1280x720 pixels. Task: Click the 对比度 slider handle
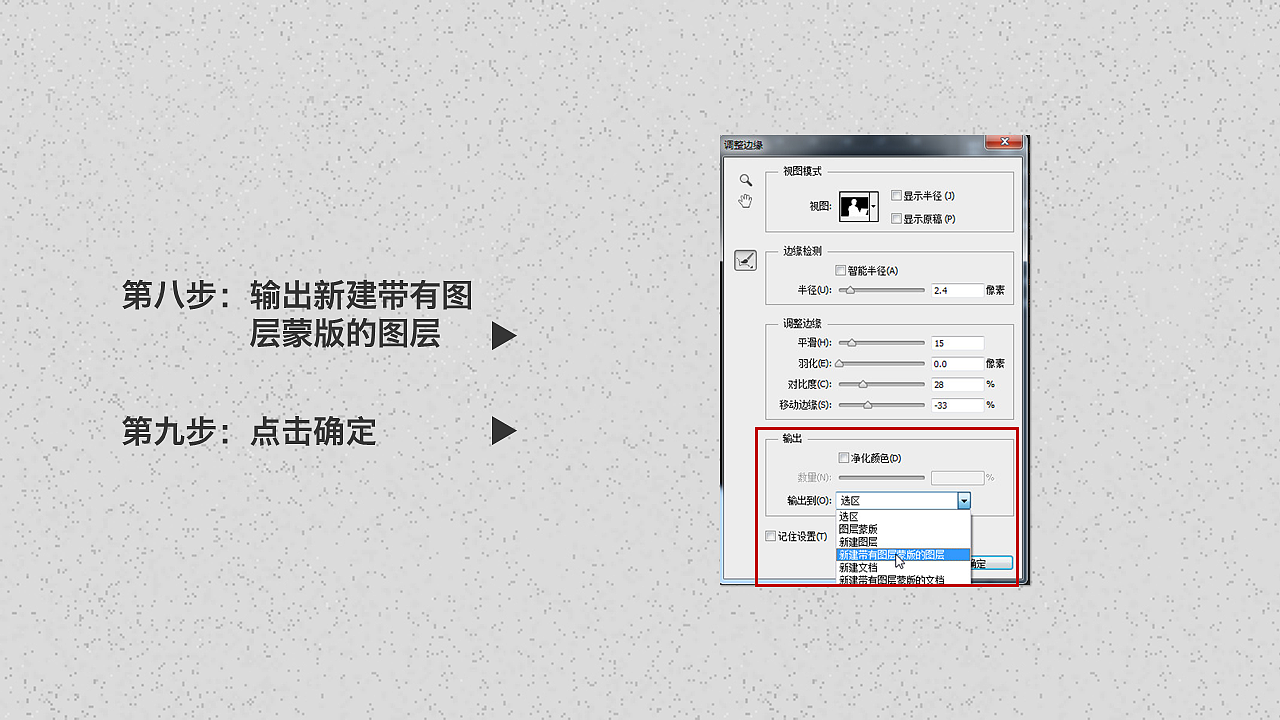coord(863,385)
